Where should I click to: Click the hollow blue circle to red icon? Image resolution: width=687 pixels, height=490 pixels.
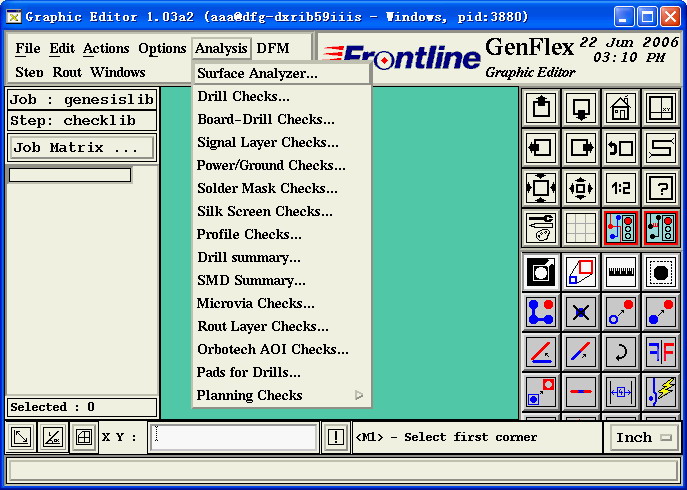coord(620,312)
